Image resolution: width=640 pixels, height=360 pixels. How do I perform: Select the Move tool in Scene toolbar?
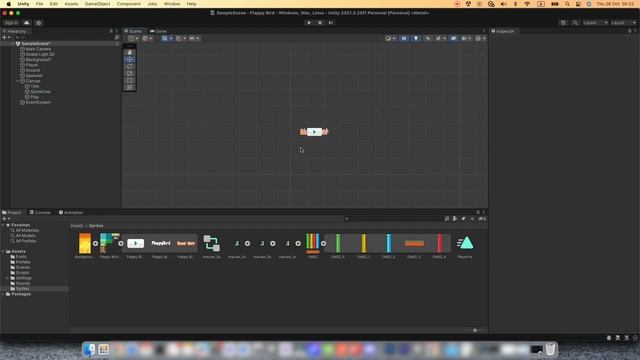[x=130, y=59]
